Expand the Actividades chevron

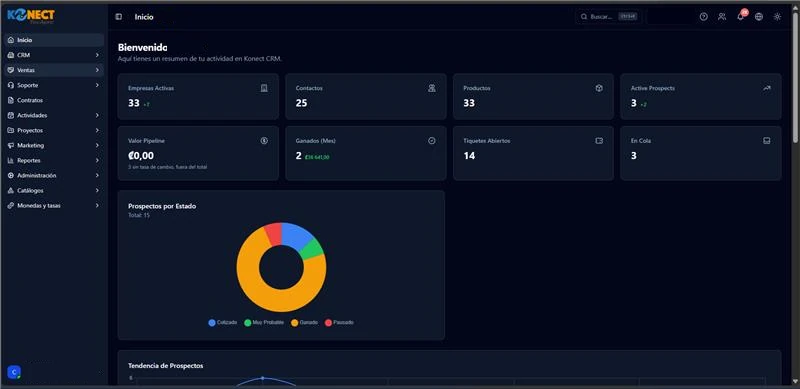97,115
